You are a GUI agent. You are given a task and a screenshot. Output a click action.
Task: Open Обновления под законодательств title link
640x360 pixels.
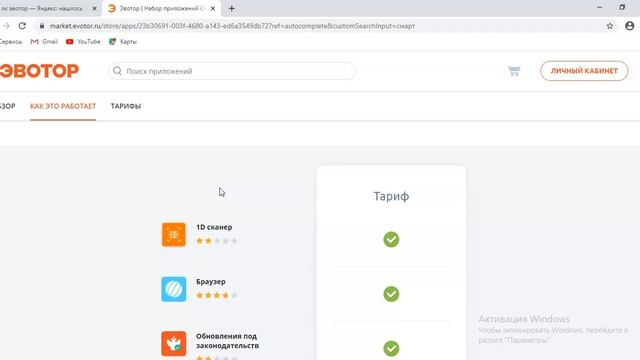pos(227,341)
